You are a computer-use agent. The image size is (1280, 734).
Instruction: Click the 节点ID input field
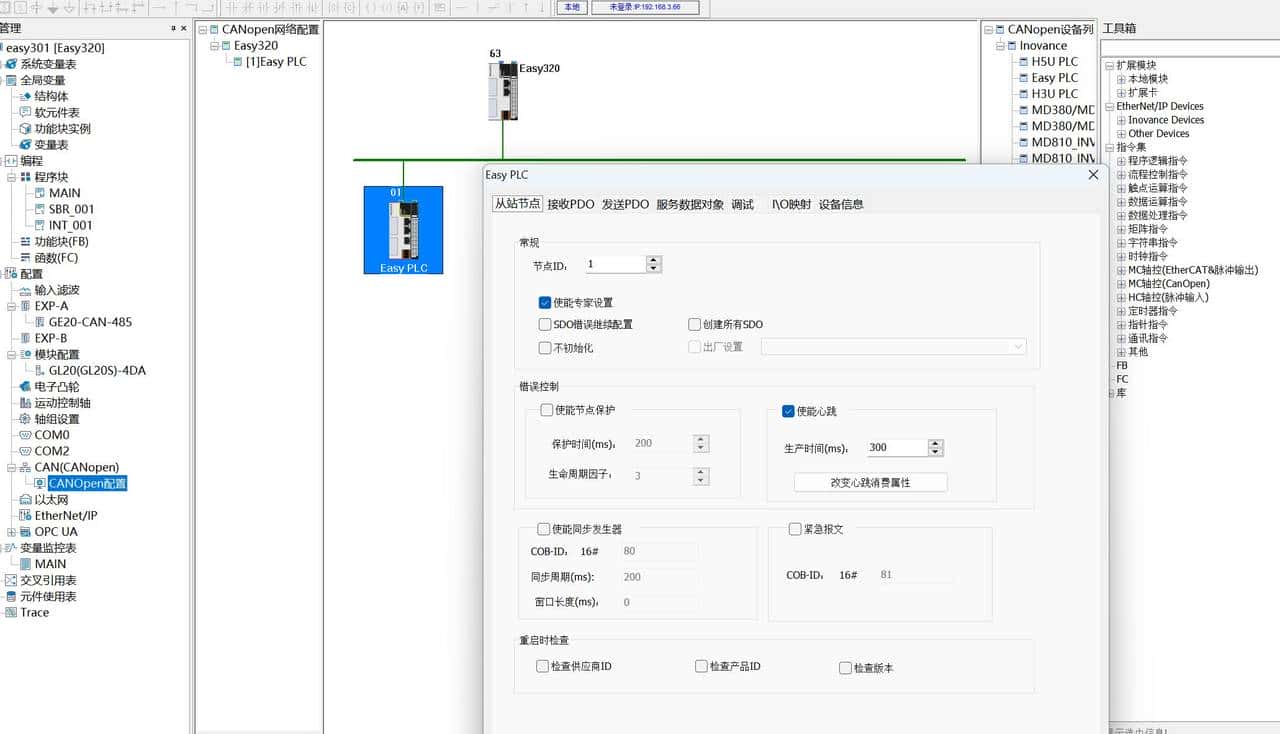click(x=612, y=263)
